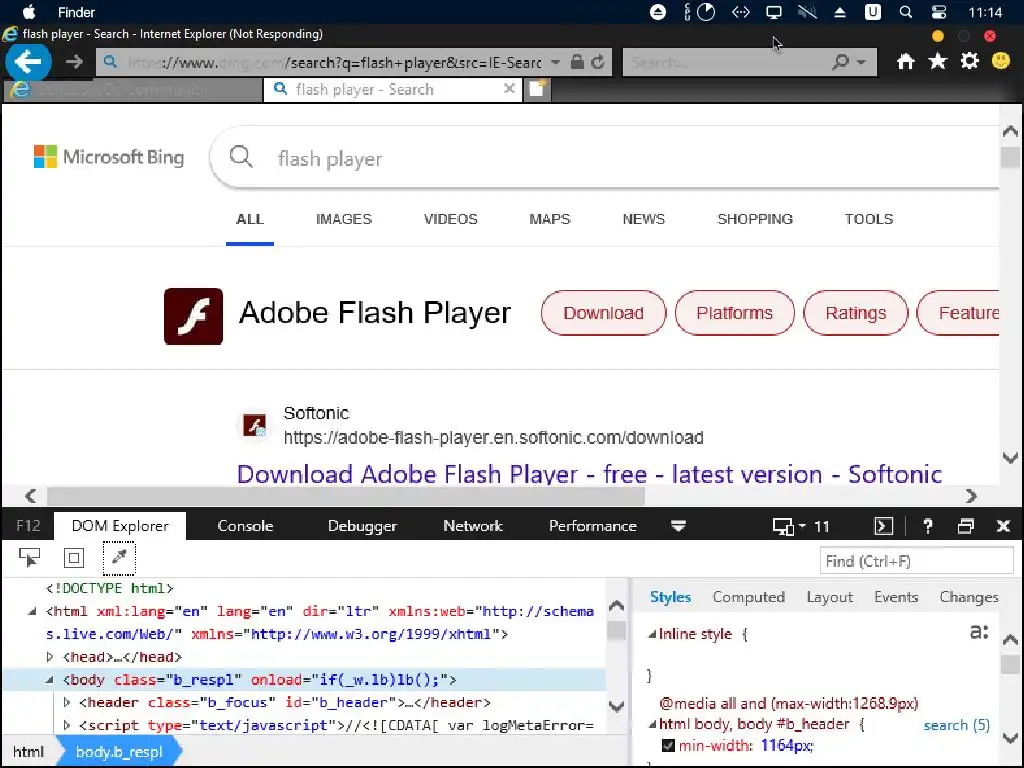Switch to the Console tab
1024x768 pixels.
(245, 526)
